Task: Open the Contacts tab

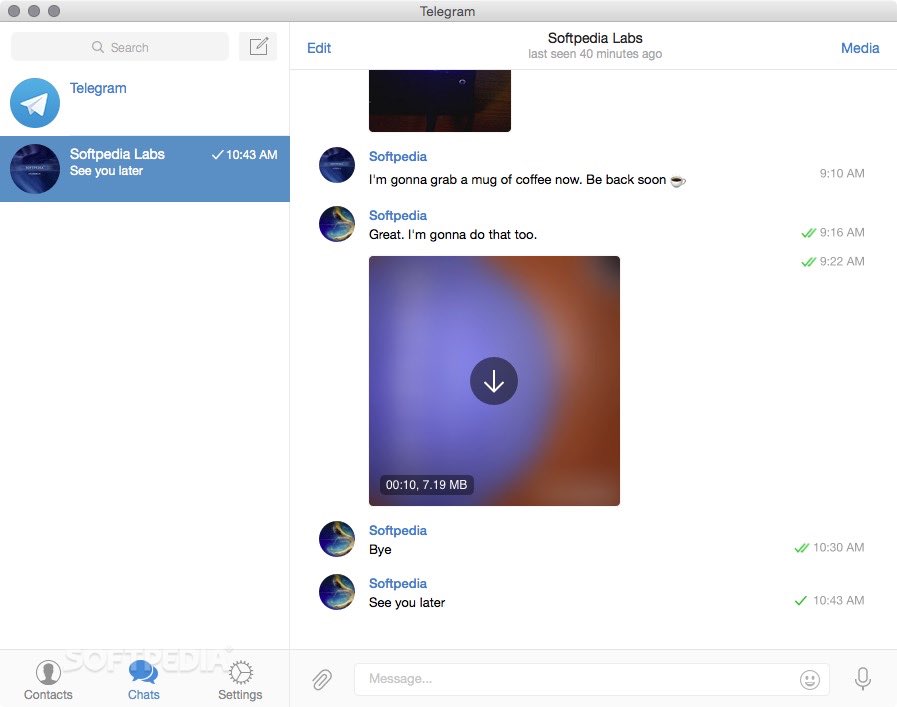Action: click(48, 680)
